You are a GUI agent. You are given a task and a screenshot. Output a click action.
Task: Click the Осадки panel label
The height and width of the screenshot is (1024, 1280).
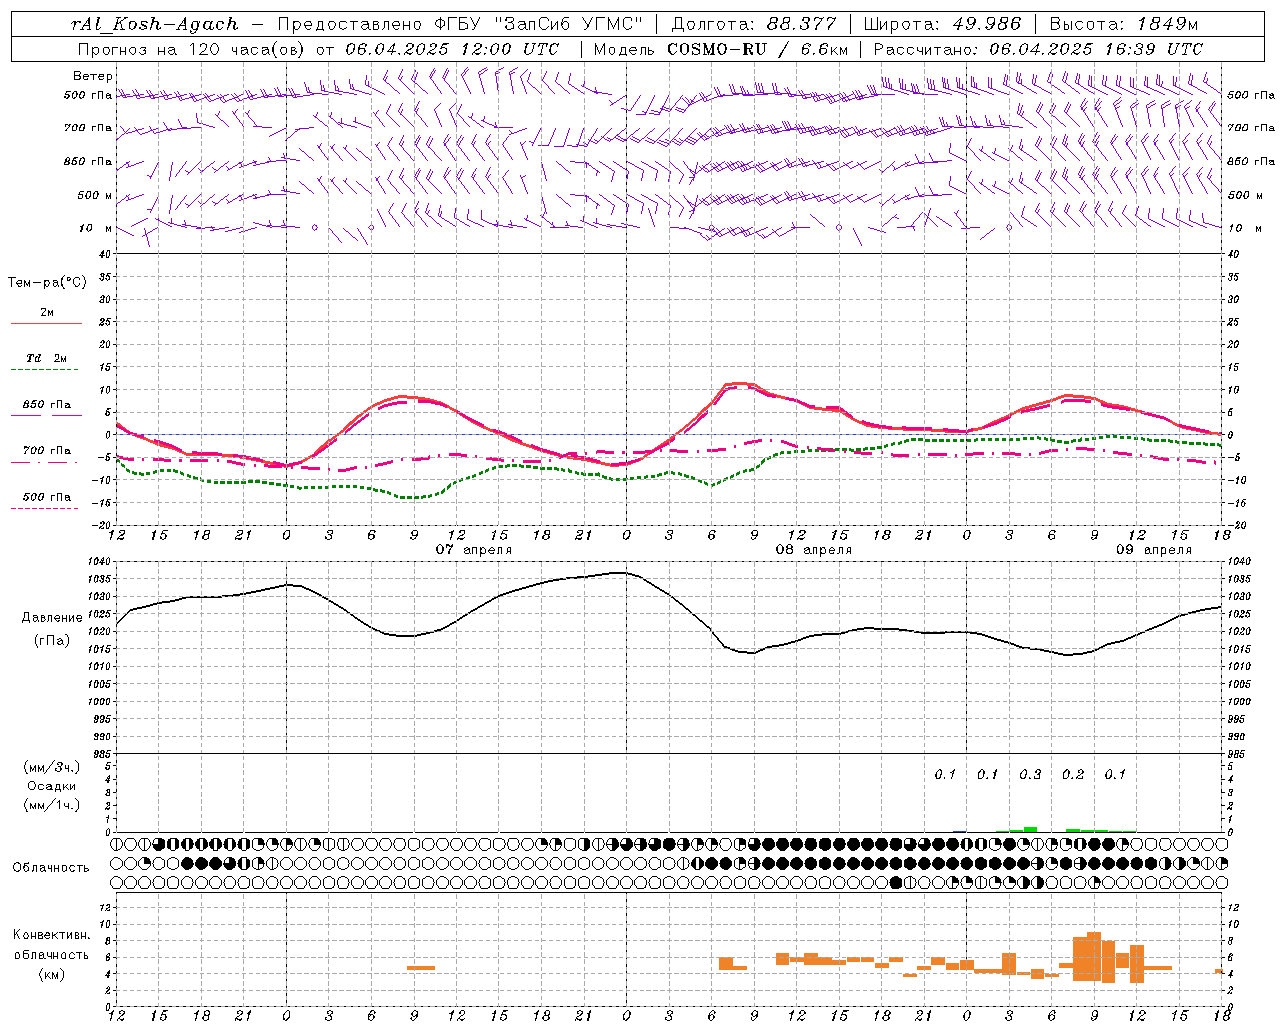tap(51, 786)
